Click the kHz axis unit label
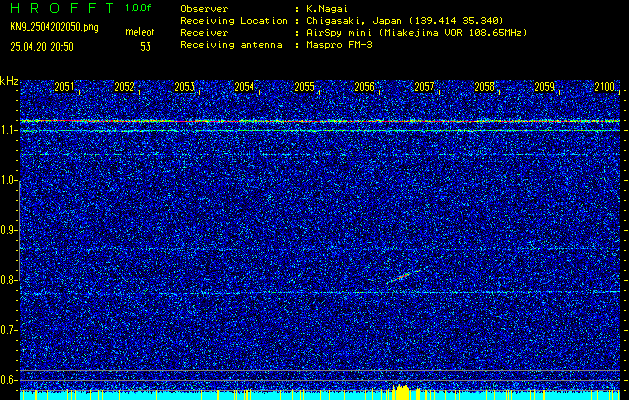This screenshot has height=400, width=629. 9,81
